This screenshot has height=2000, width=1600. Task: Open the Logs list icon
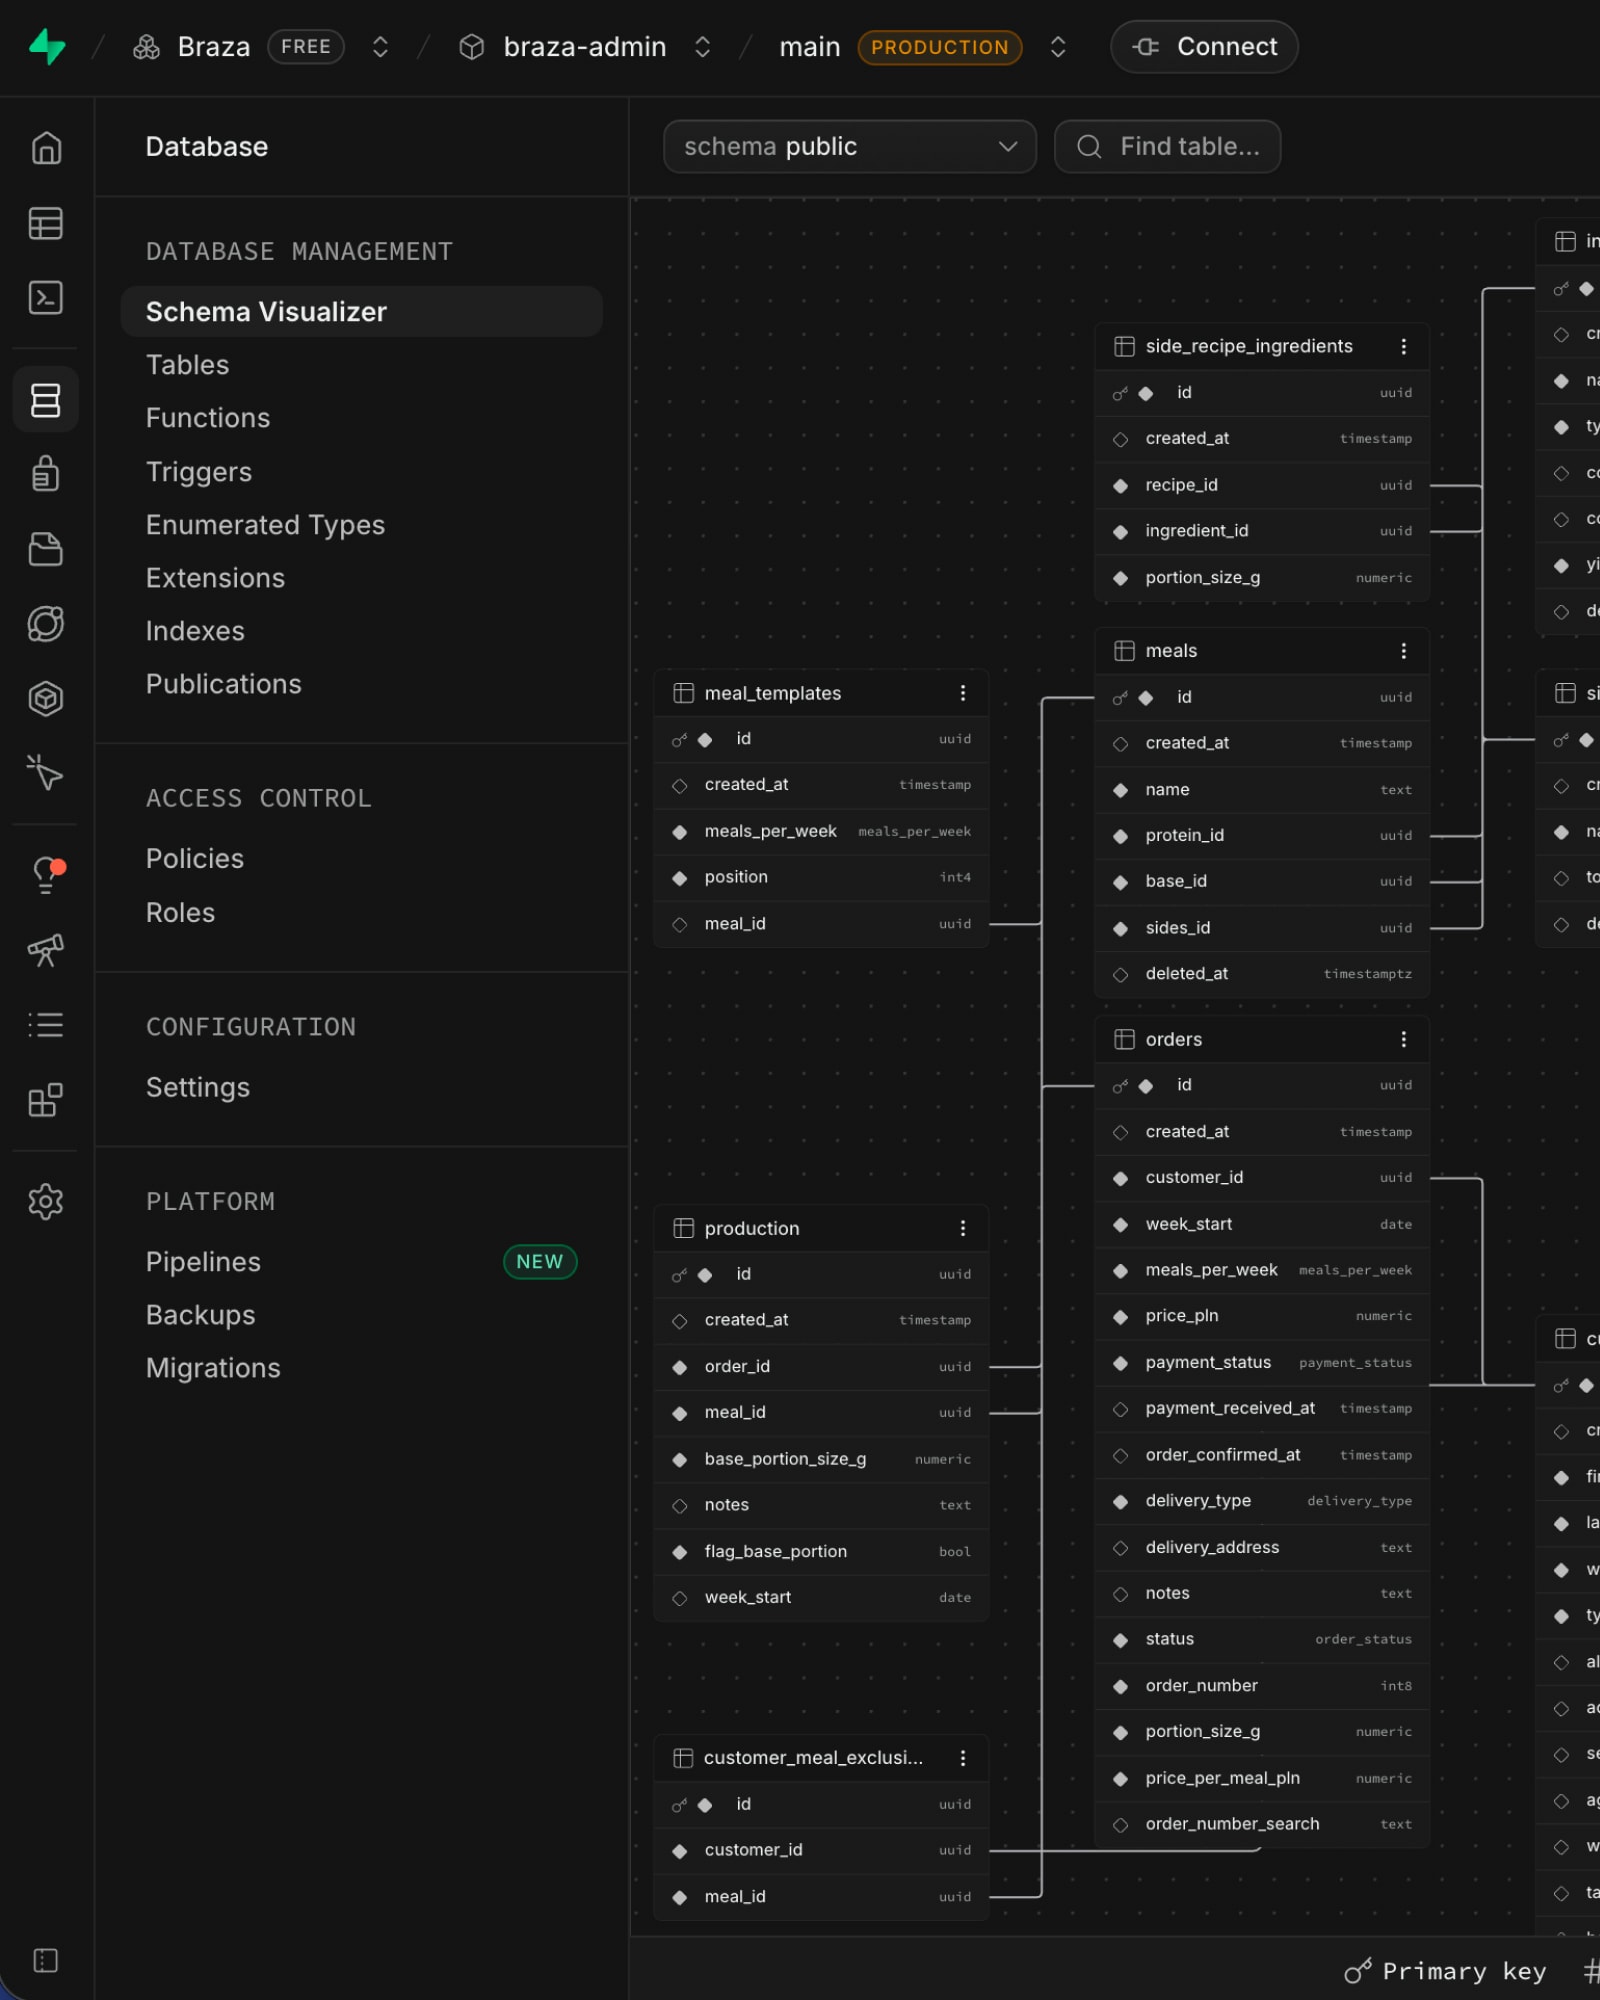[x=46, y=1025]
